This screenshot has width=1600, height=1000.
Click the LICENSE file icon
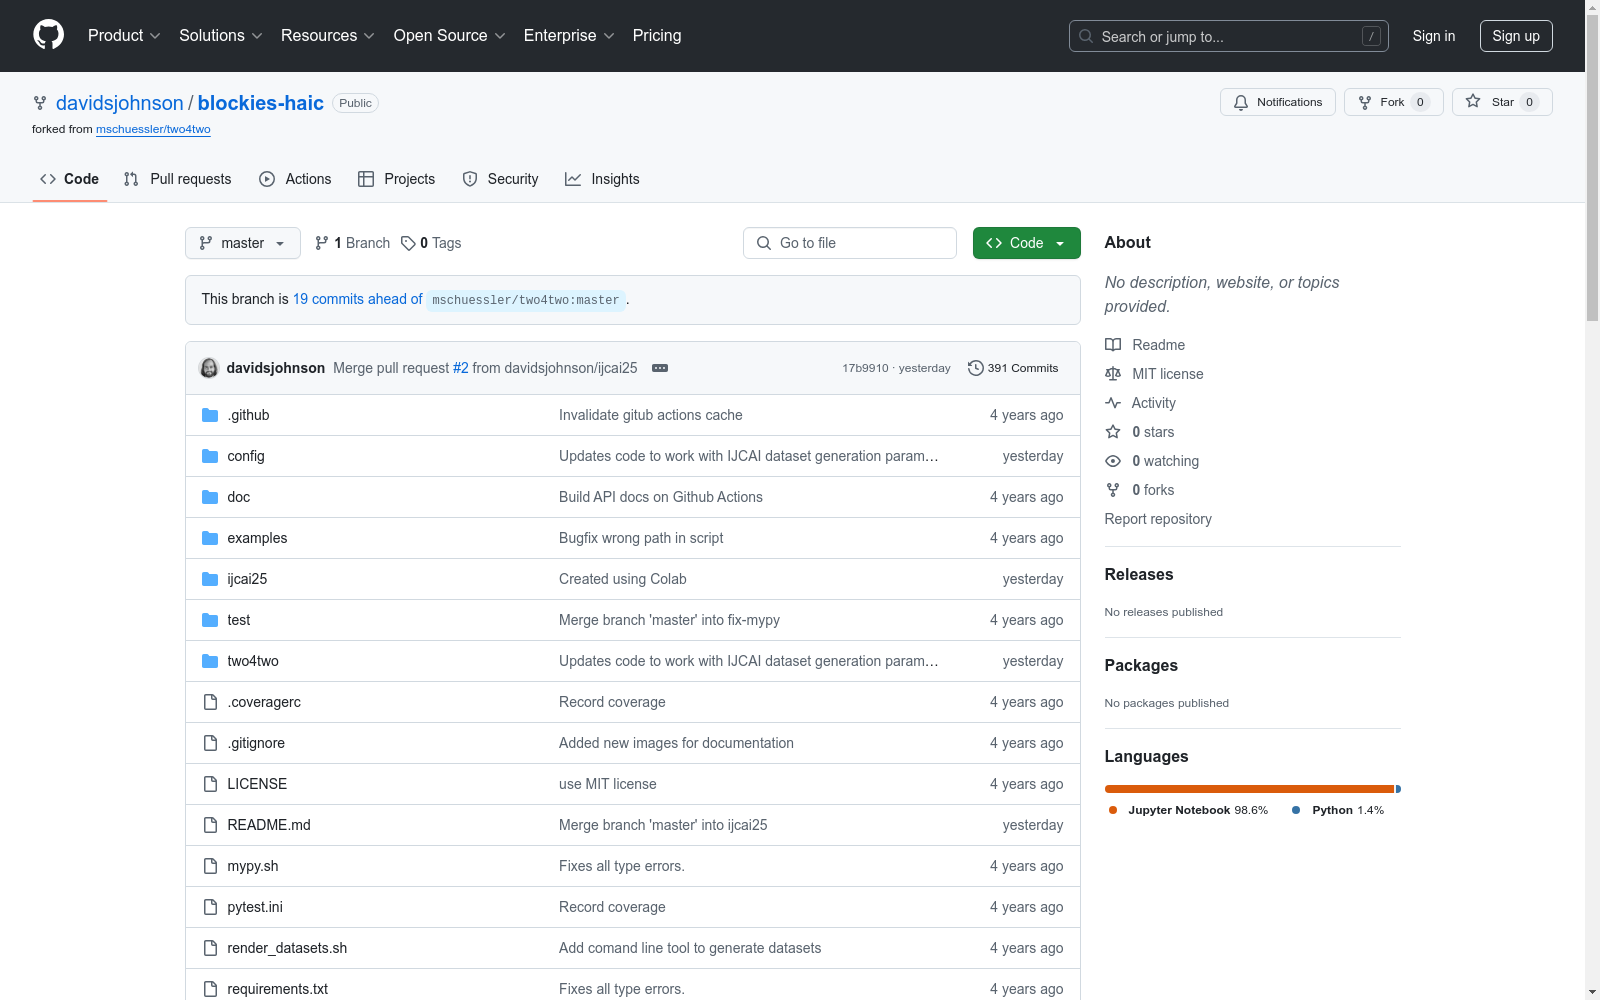click(x=210, y=784)
